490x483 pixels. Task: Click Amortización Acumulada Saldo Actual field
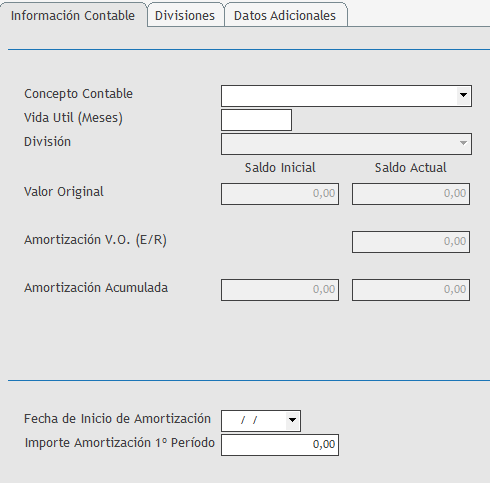411,290
